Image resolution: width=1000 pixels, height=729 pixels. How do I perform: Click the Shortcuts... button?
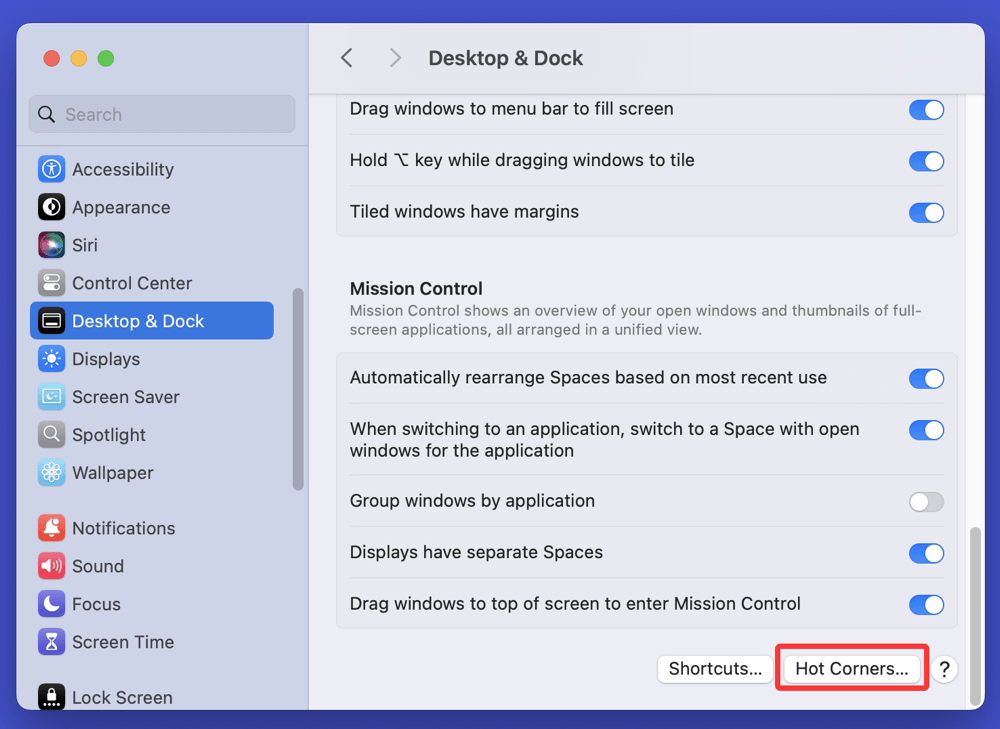(715, 669)
